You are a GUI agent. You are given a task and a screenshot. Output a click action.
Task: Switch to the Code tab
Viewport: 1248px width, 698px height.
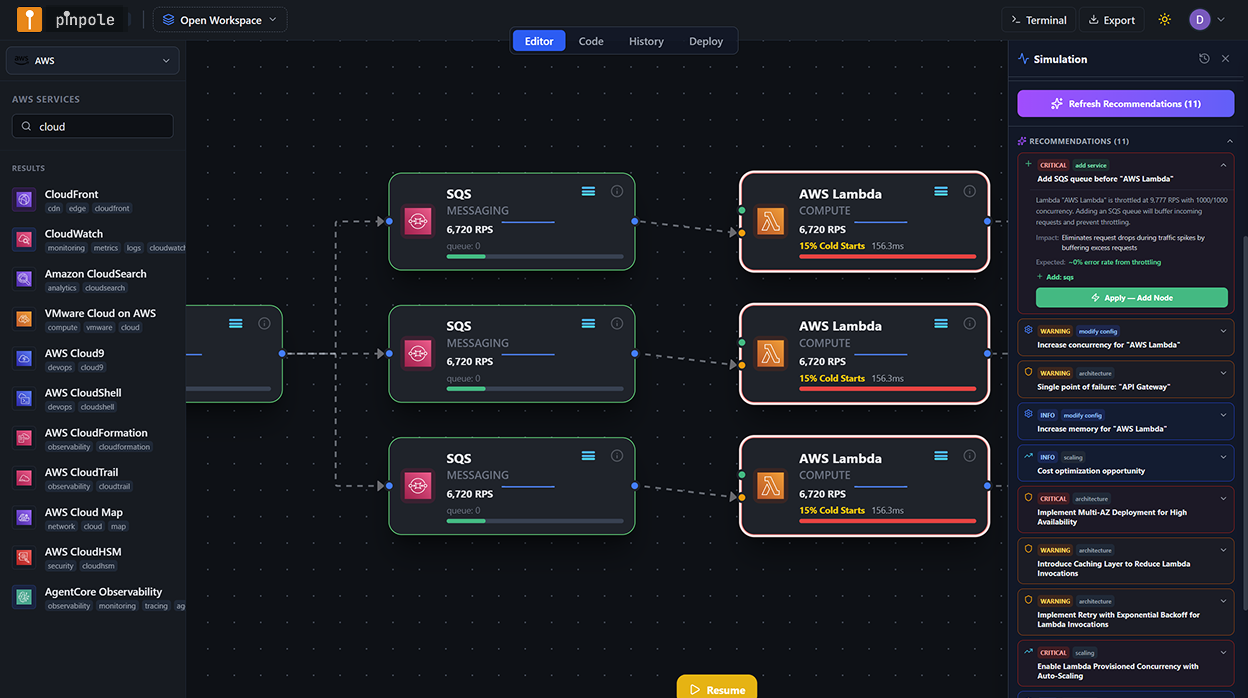[591, 41]
